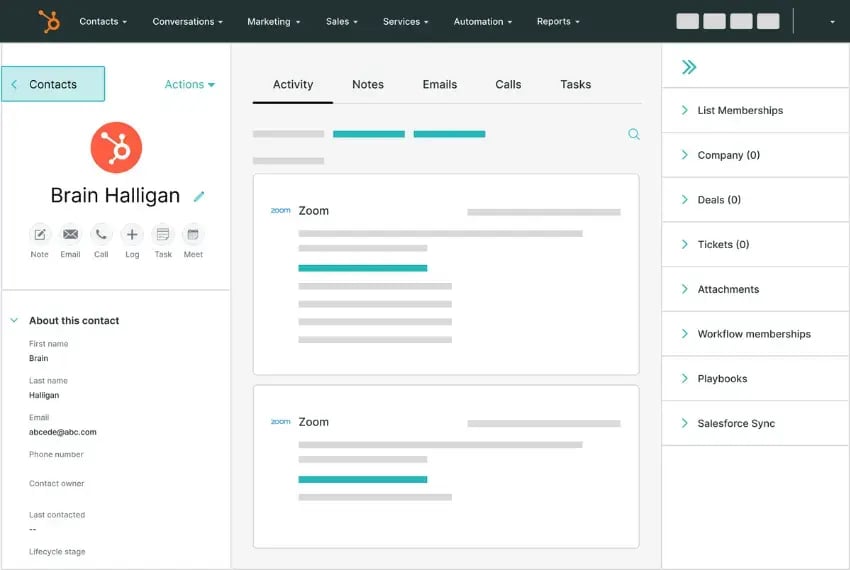Click the Email envelope icon
The width and height of the screenshot is (850, 570).
pos(70,234)
